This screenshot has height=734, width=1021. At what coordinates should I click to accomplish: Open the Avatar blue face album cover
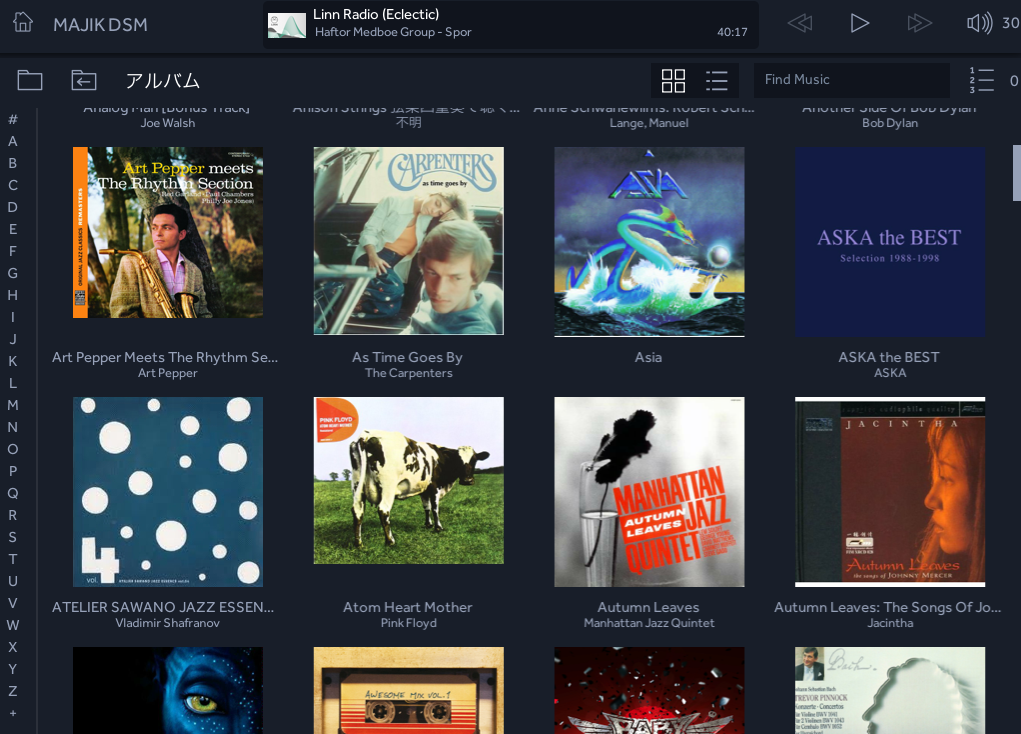168,690
